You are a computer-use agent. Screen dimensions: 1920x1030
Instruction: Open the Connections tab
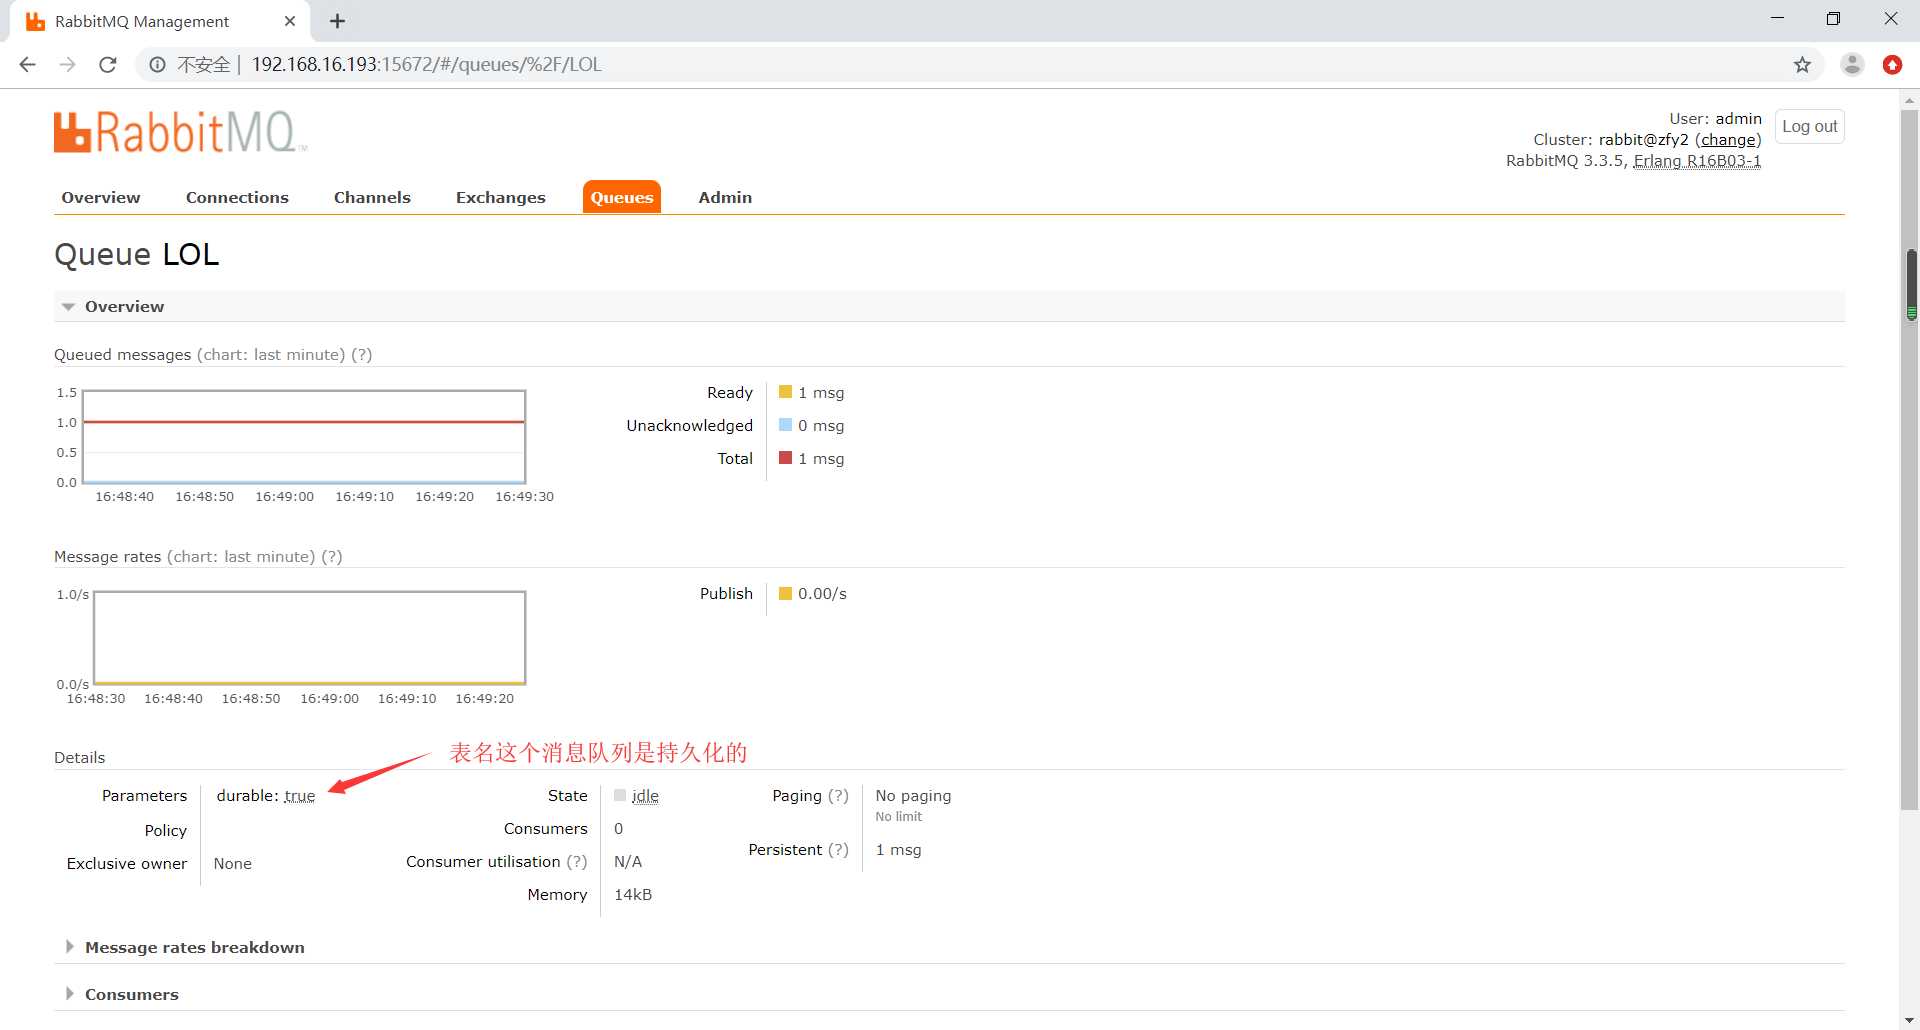pyautogui.click(x=237, y=197)
